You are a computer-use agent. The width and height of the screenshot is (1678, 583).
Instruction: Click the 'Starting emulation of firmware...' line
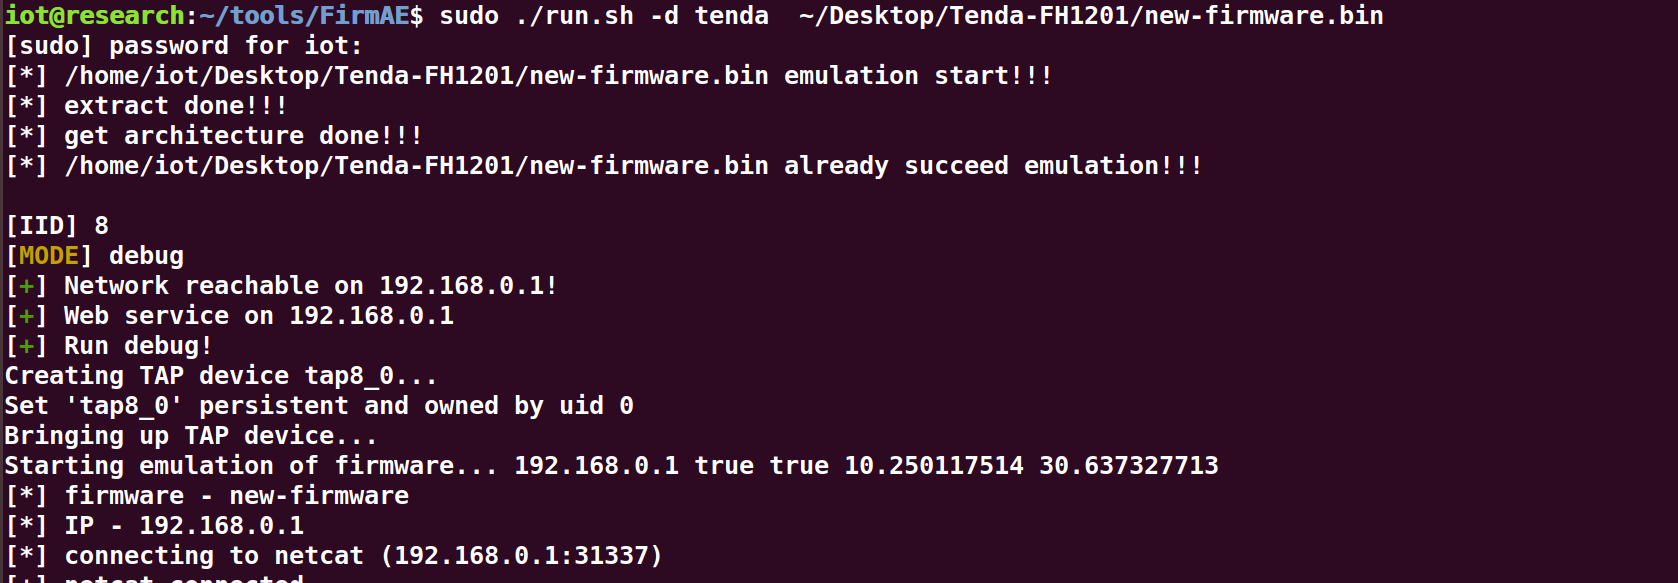click(x=612, y=466)
